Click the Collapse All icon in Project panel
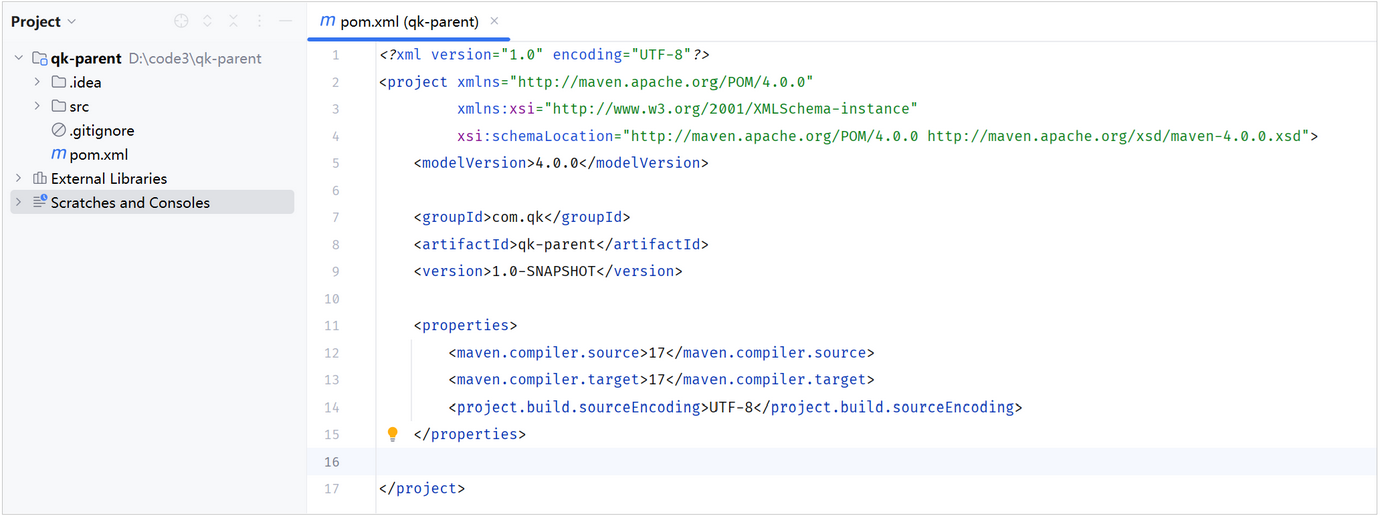Image resolution: width=1380 pixels, height=516 pixels. click(x=233, y=21)
